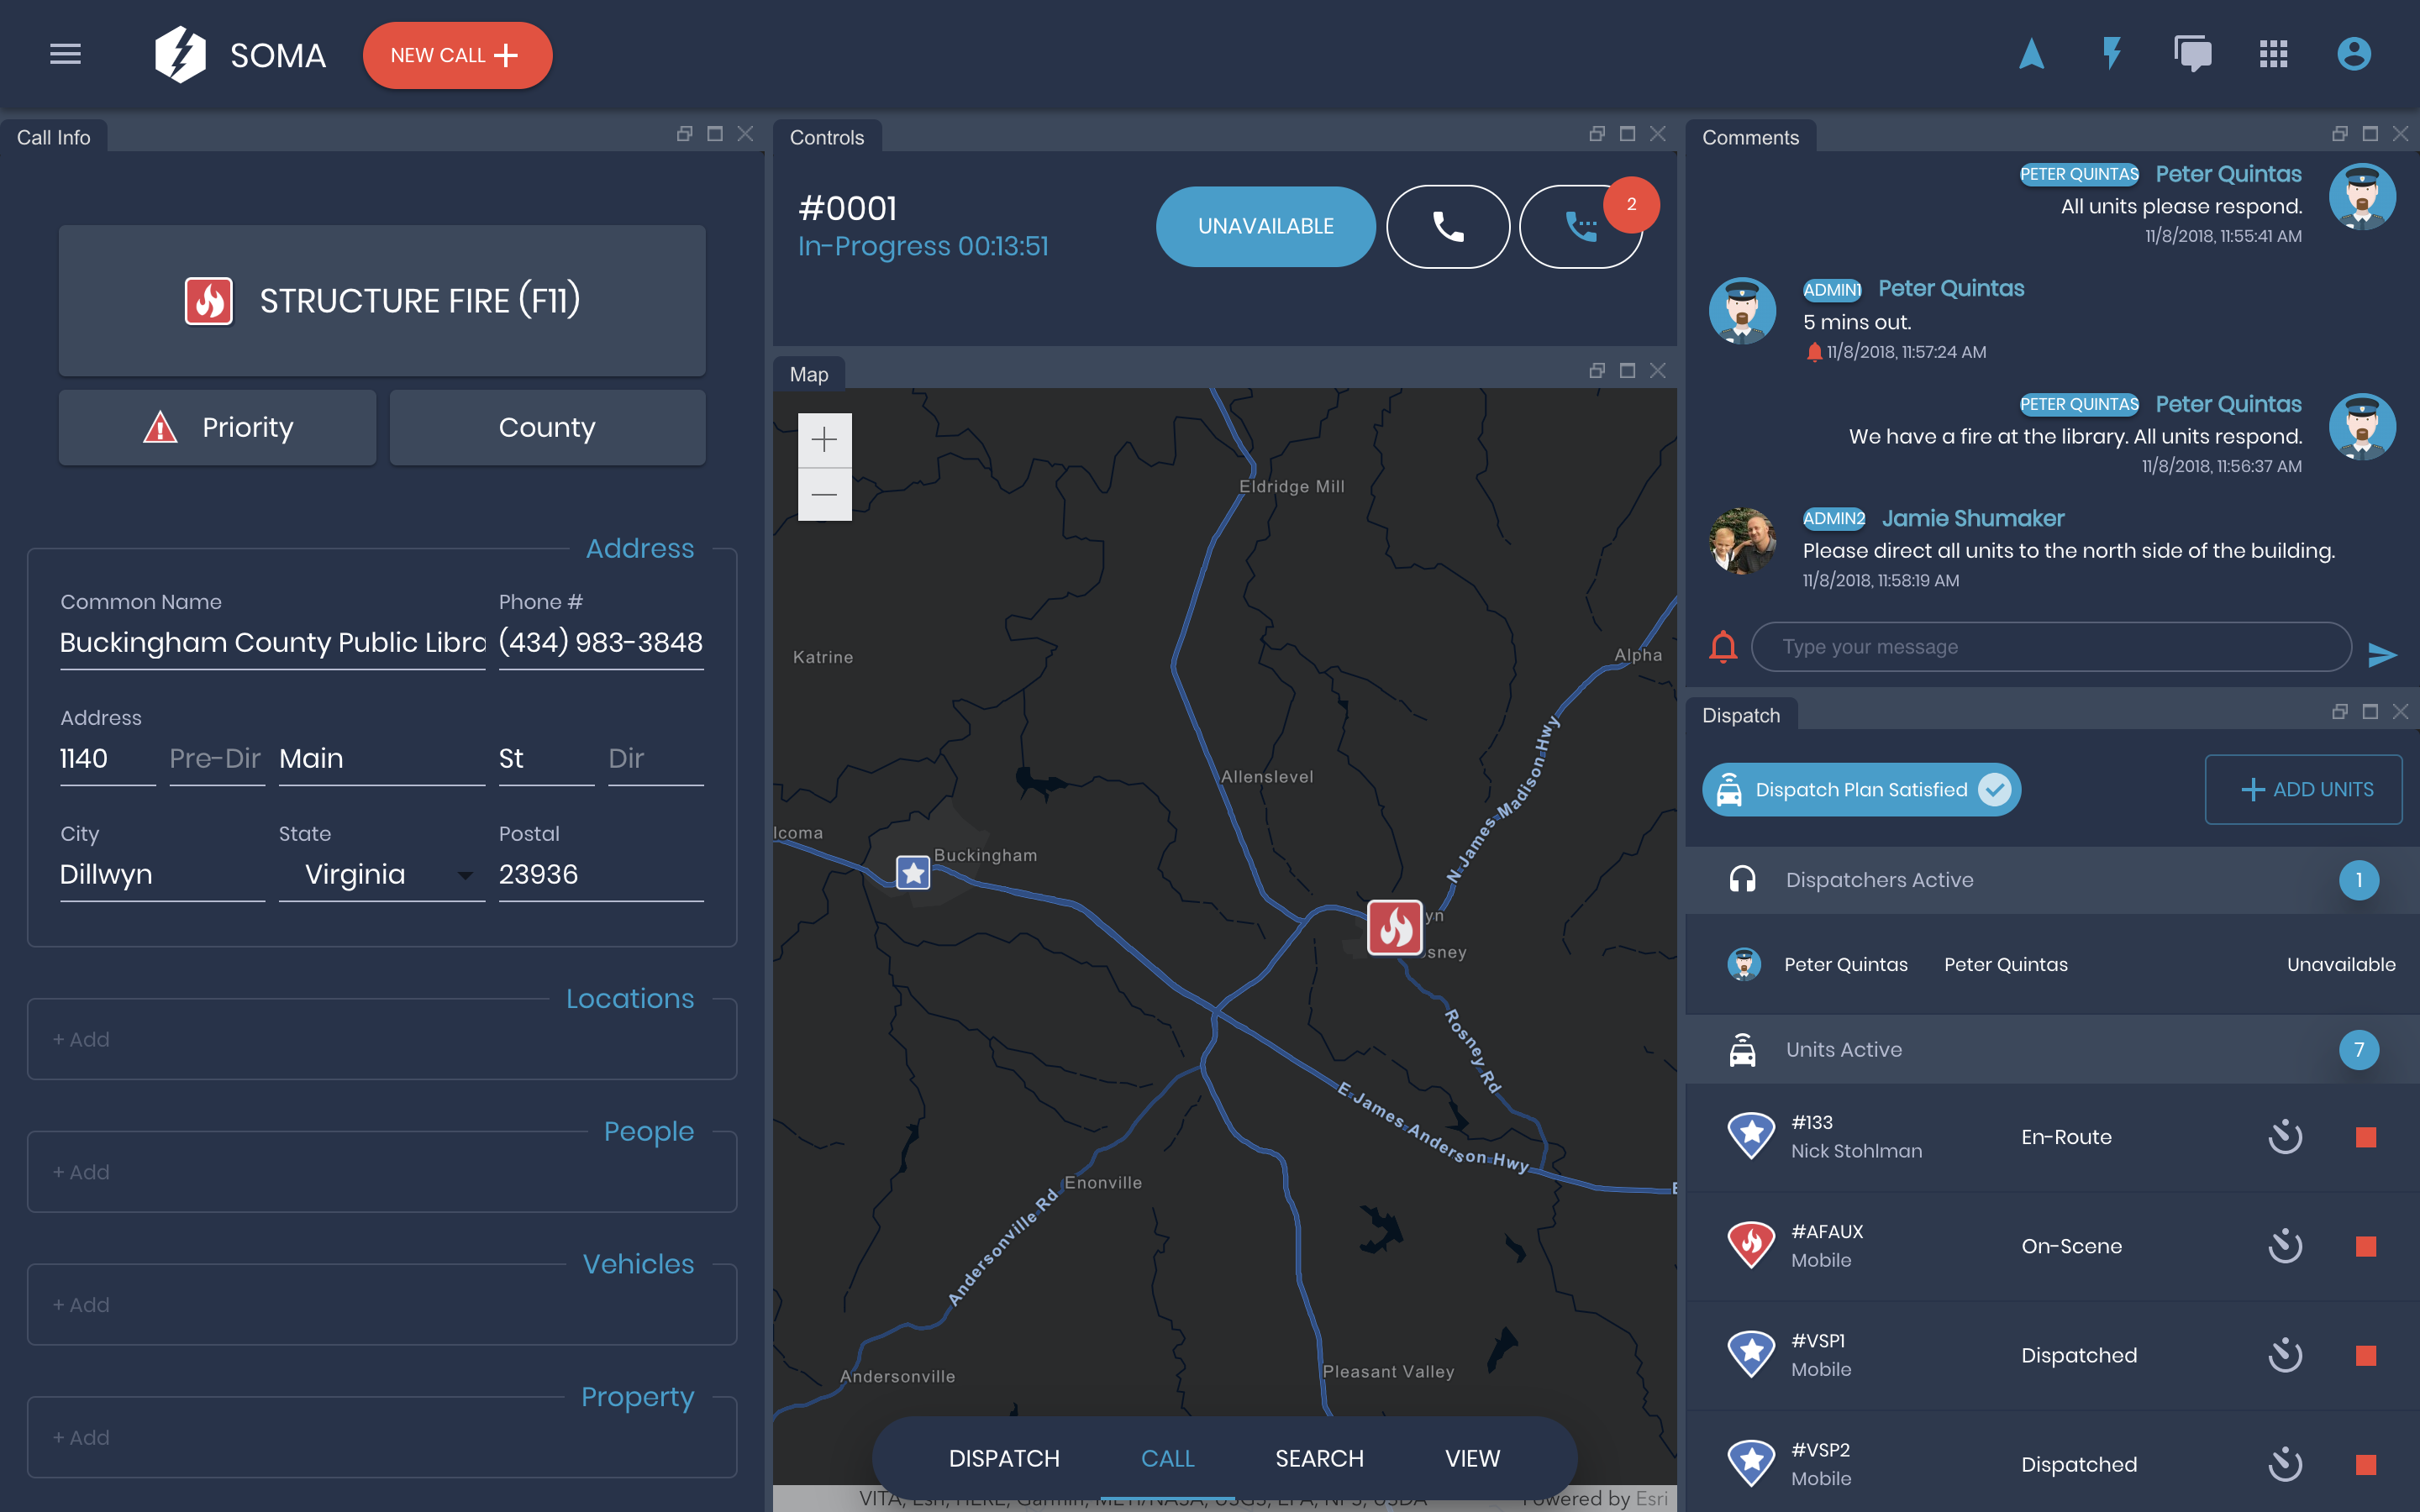Click the ADD UNITS button
The height and width of the screenshot is (1512, 2420).
click(2303, 790)
